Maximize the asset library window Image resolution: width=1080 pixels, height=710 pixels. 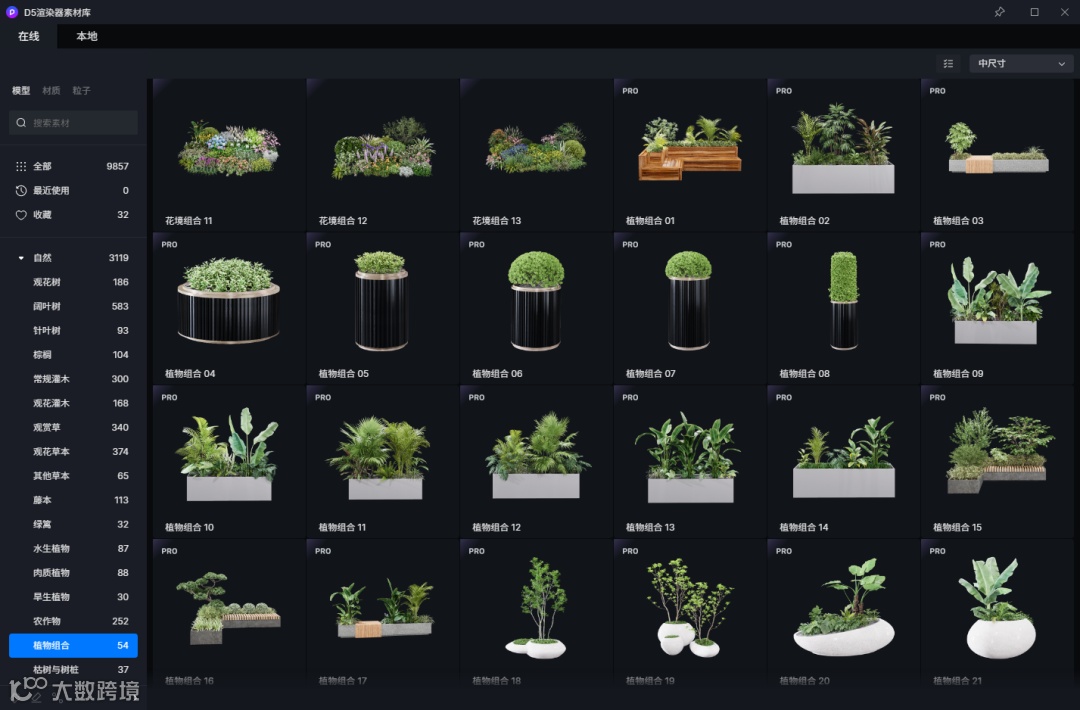click(1035, 12)
